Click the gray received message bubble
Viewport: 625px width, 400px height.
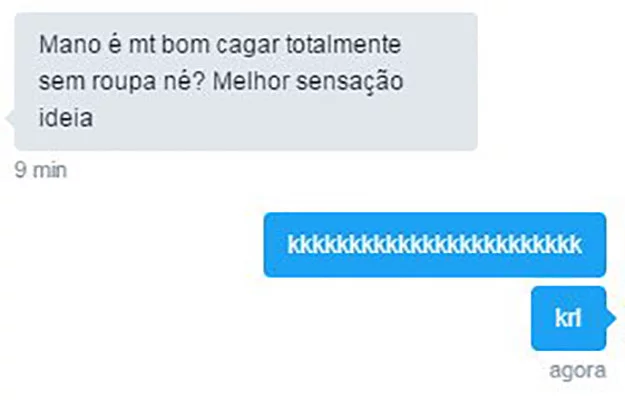[246, 82]
